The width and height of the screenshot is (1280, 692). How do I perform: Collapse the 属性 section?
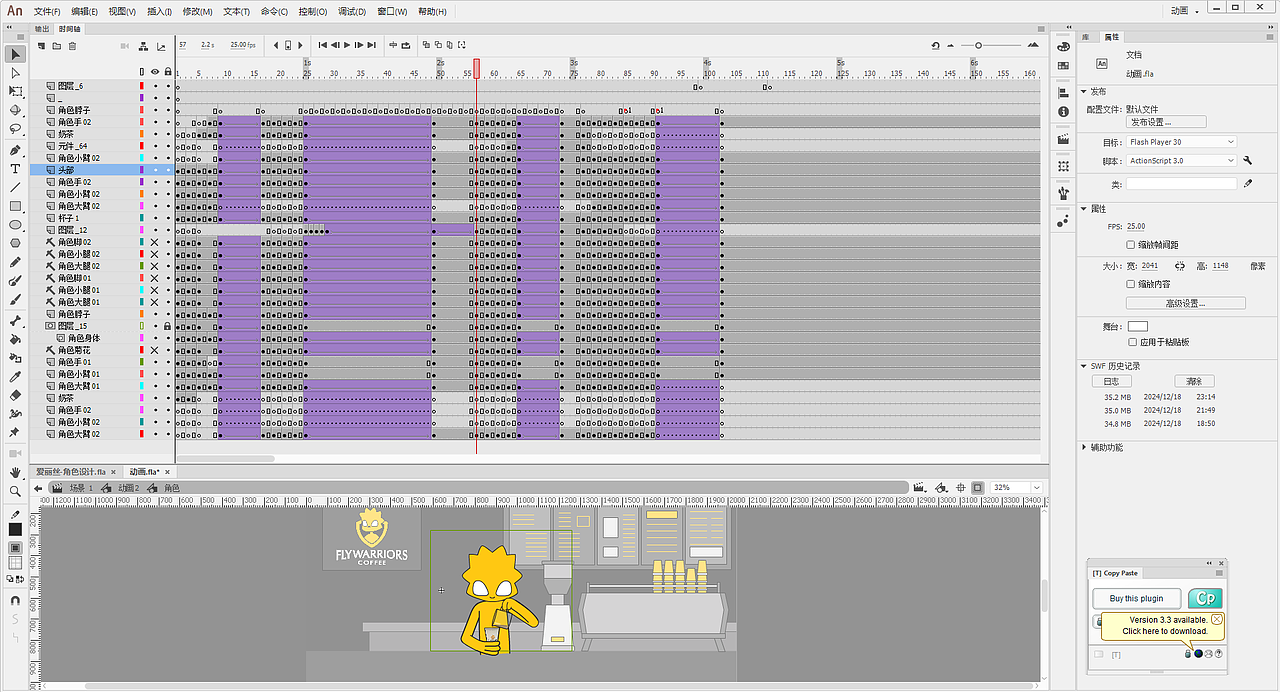(x=1084, y=209)
